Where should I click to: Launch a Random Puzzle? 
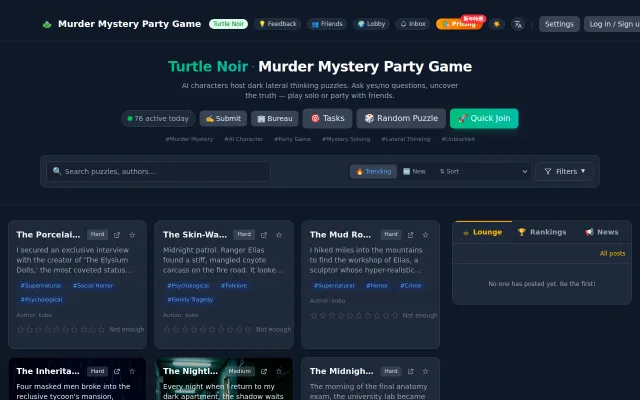point(401,118)
